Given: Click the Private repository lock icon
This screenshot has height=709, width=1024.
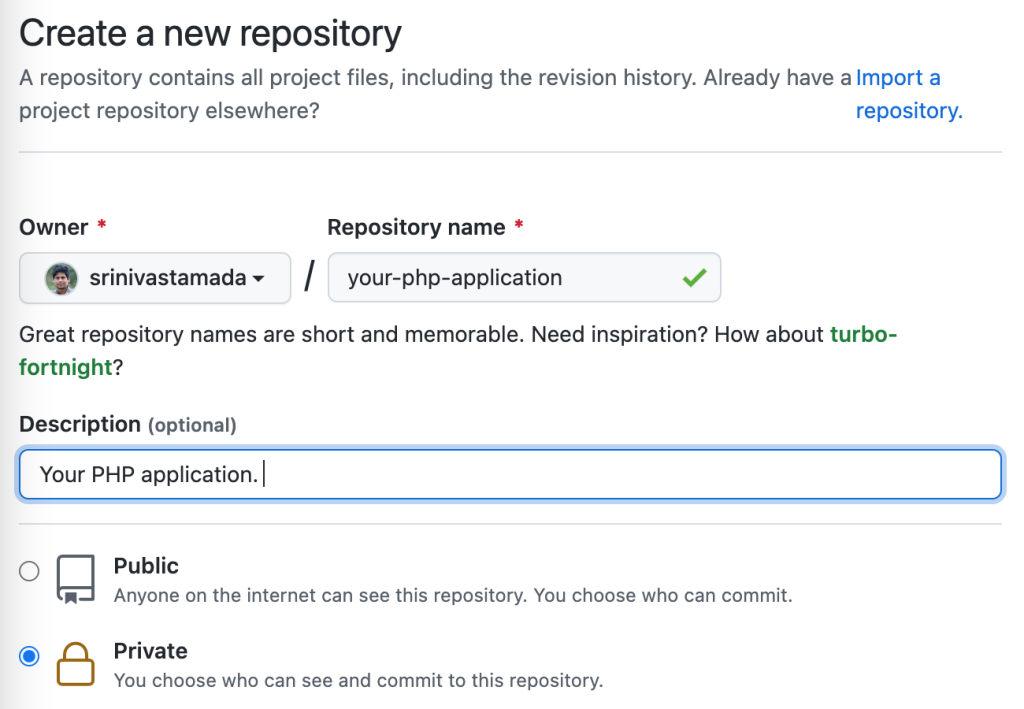Looking at the screenshot, I should click(x=76, y=664).
